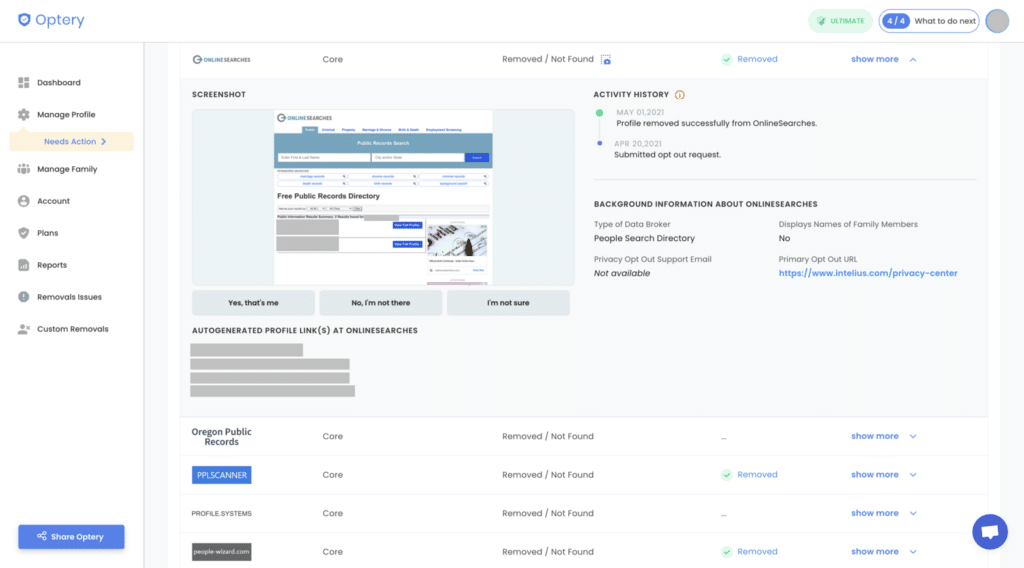Open Custom Removals page
This screenshot has height=568, width=1024.
point(72,329)
